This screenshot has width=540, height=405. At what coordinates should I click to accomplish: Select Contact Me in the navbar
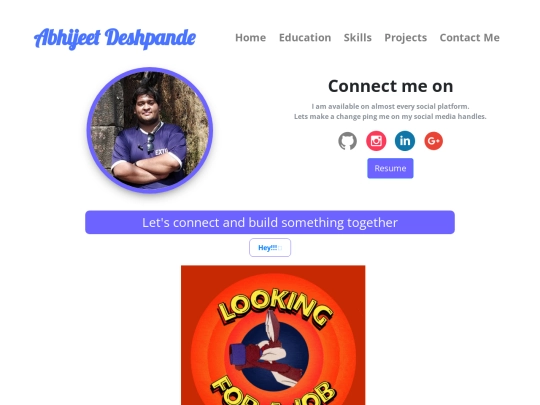click(469, 37)
